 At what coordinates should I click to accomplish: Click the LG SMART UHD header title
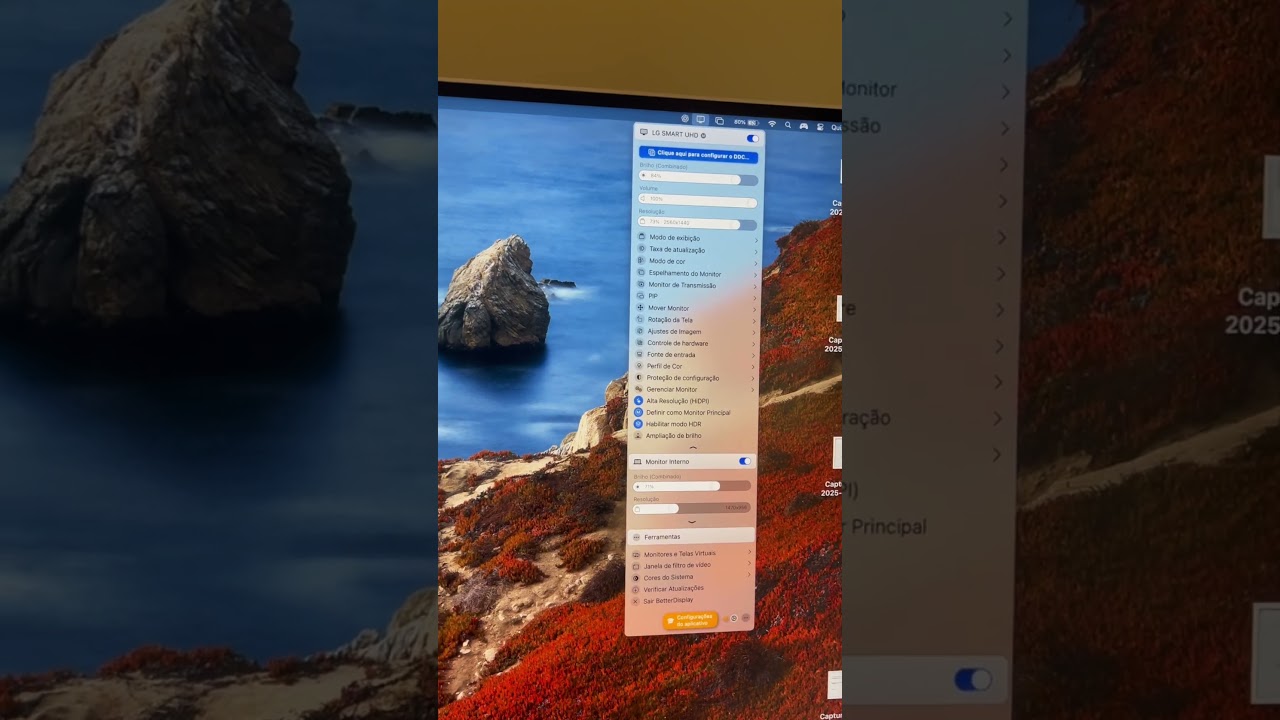click(676, 133)
